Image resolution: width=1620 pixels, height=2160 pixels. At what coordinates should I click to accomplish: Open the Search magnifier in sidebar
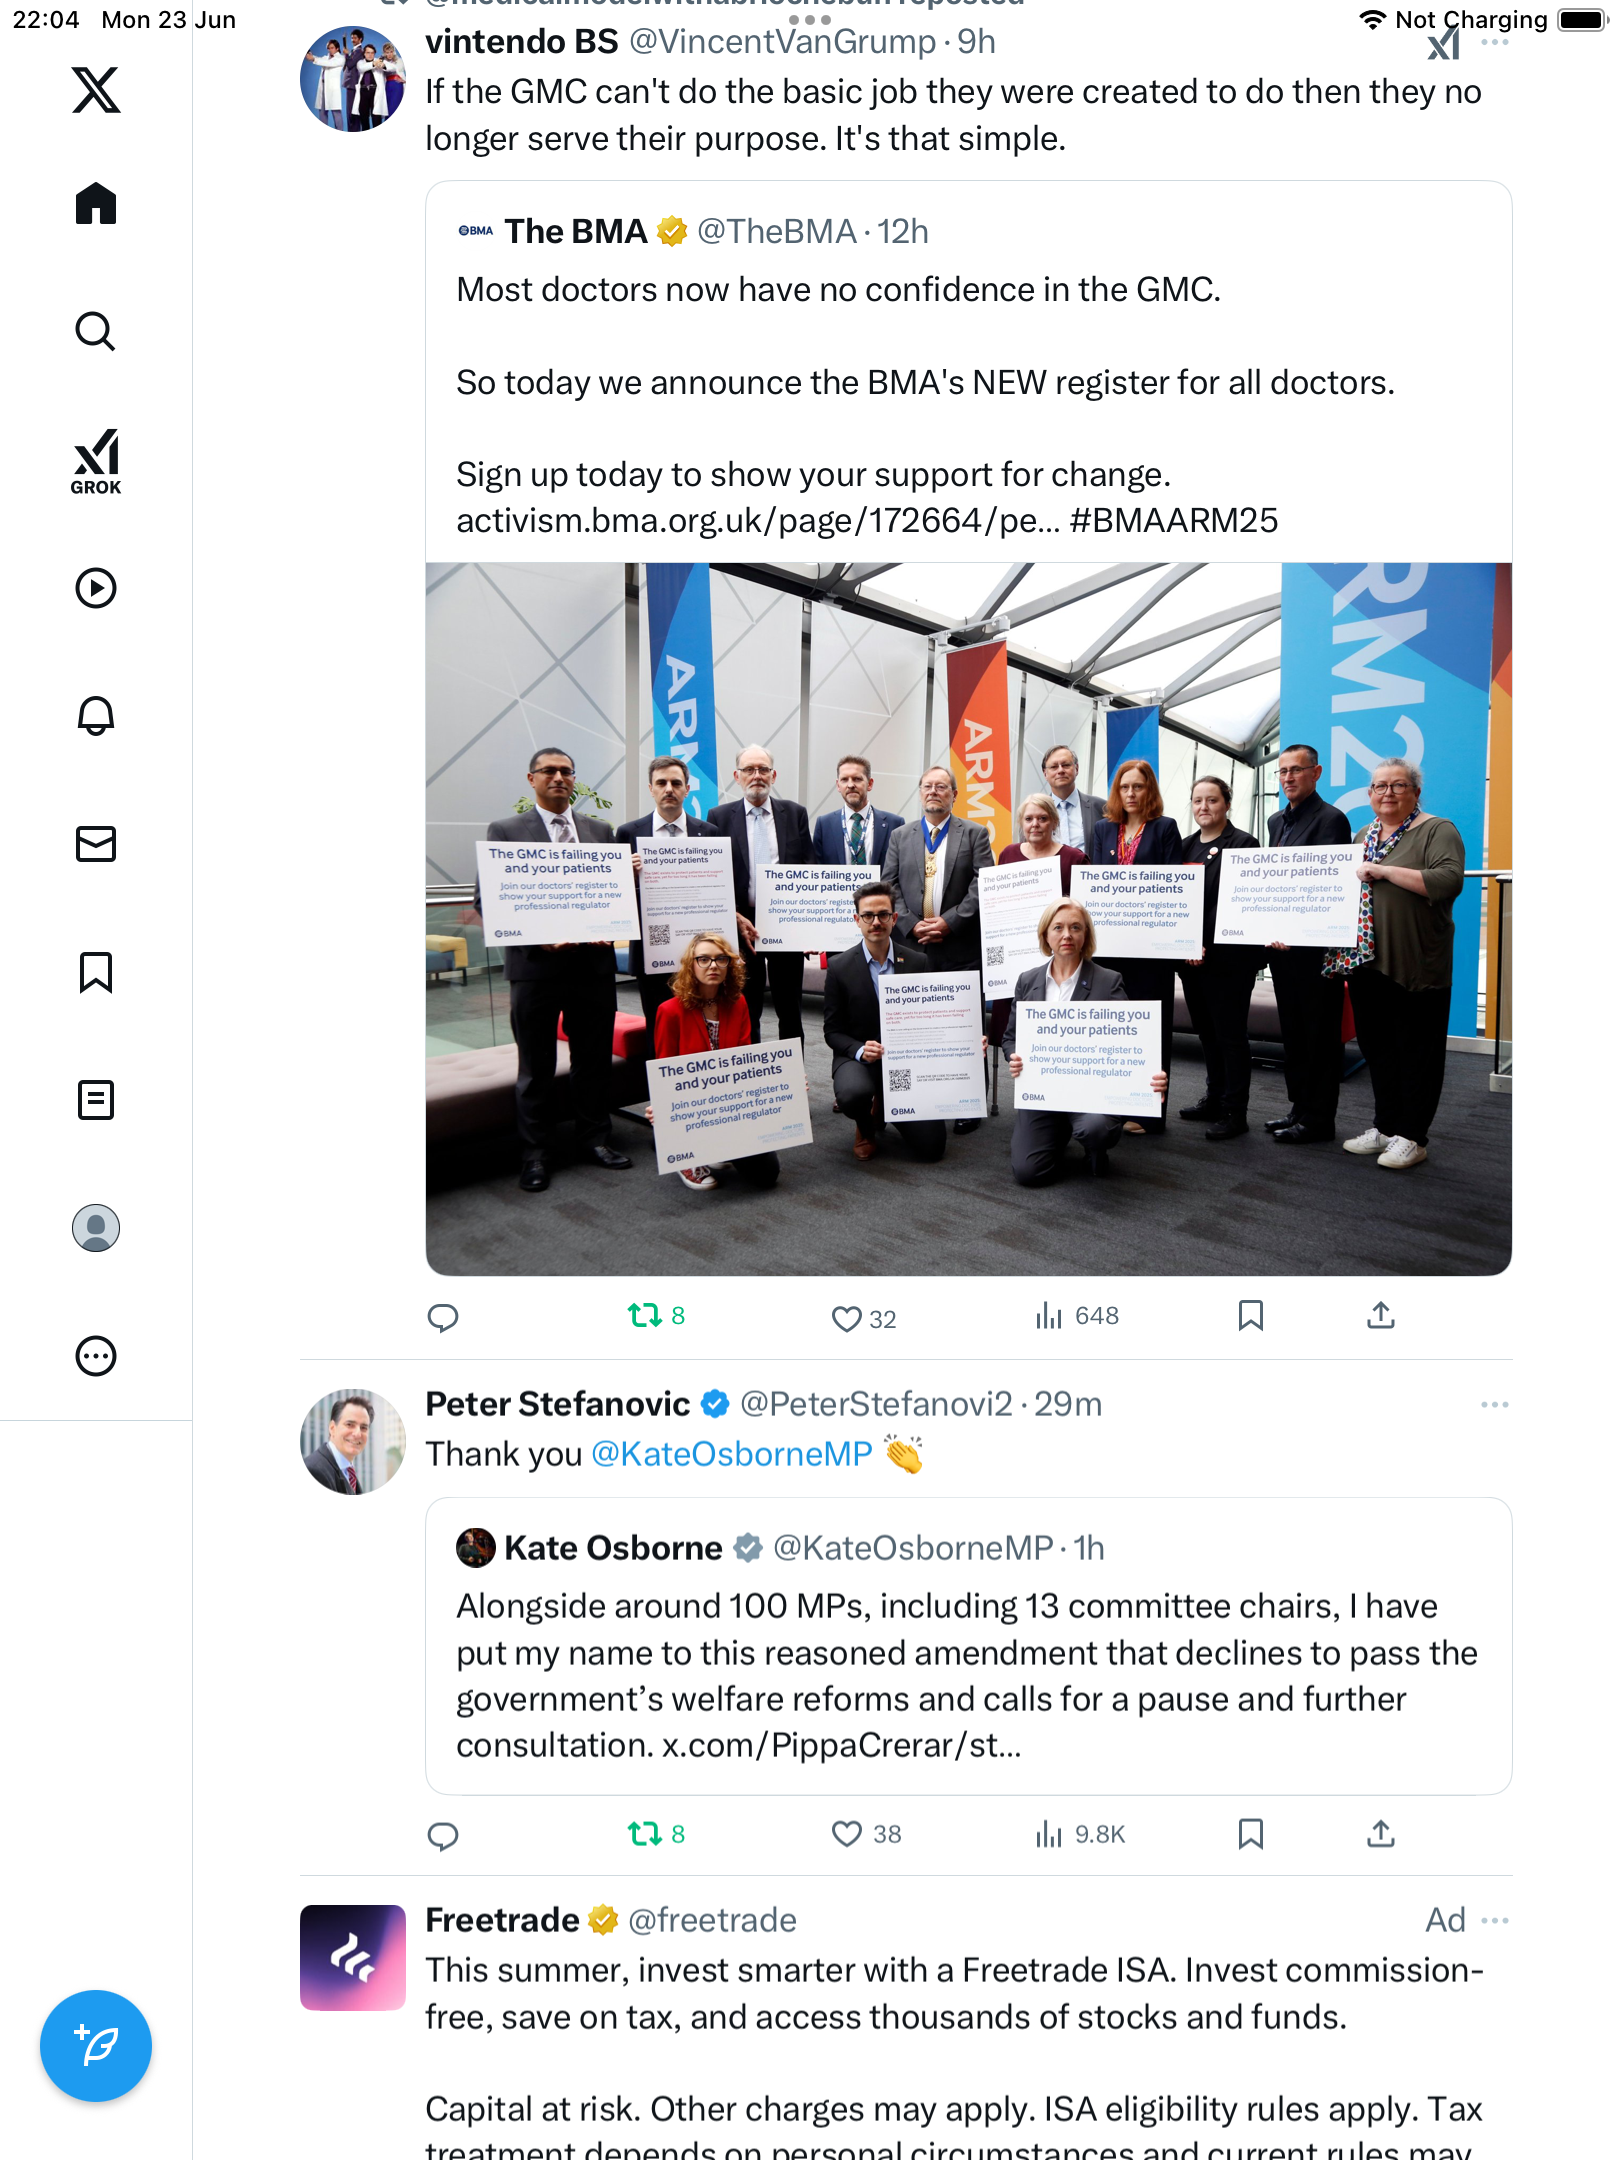(x=96, y=331)
